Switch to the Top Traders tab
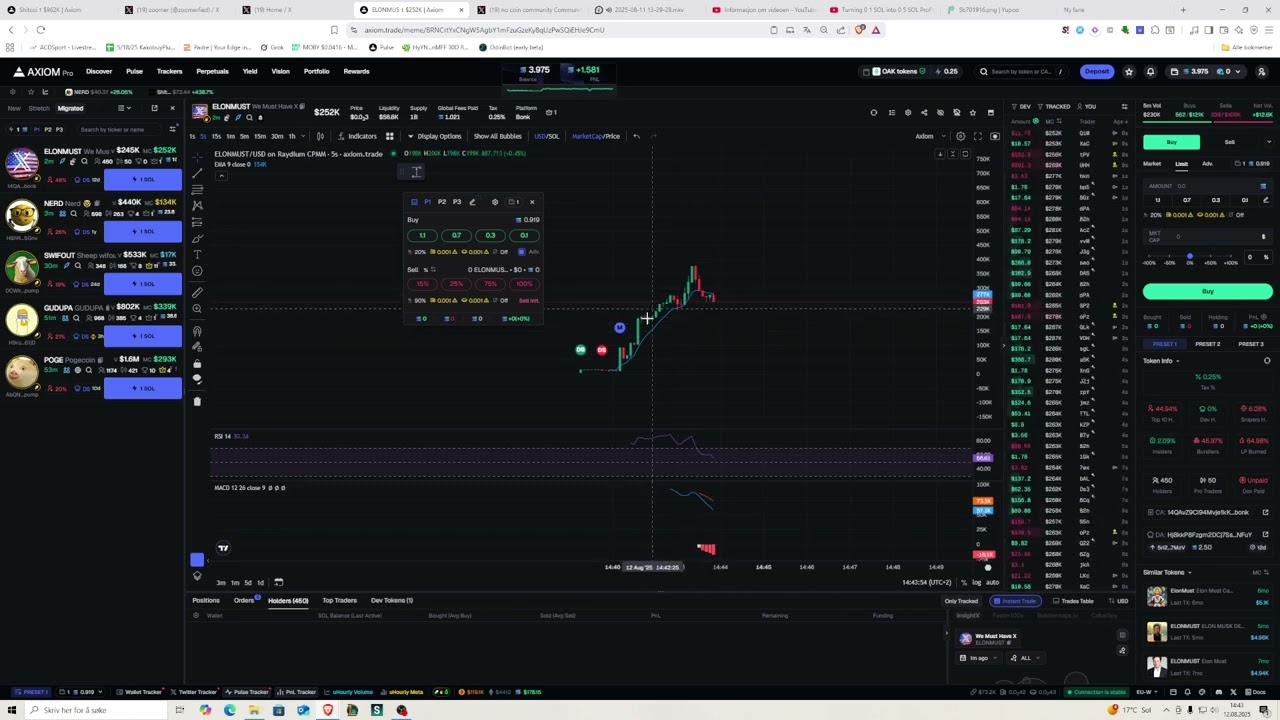Image resolution: width=1280 pixels, height=720 pixels. 339,600
